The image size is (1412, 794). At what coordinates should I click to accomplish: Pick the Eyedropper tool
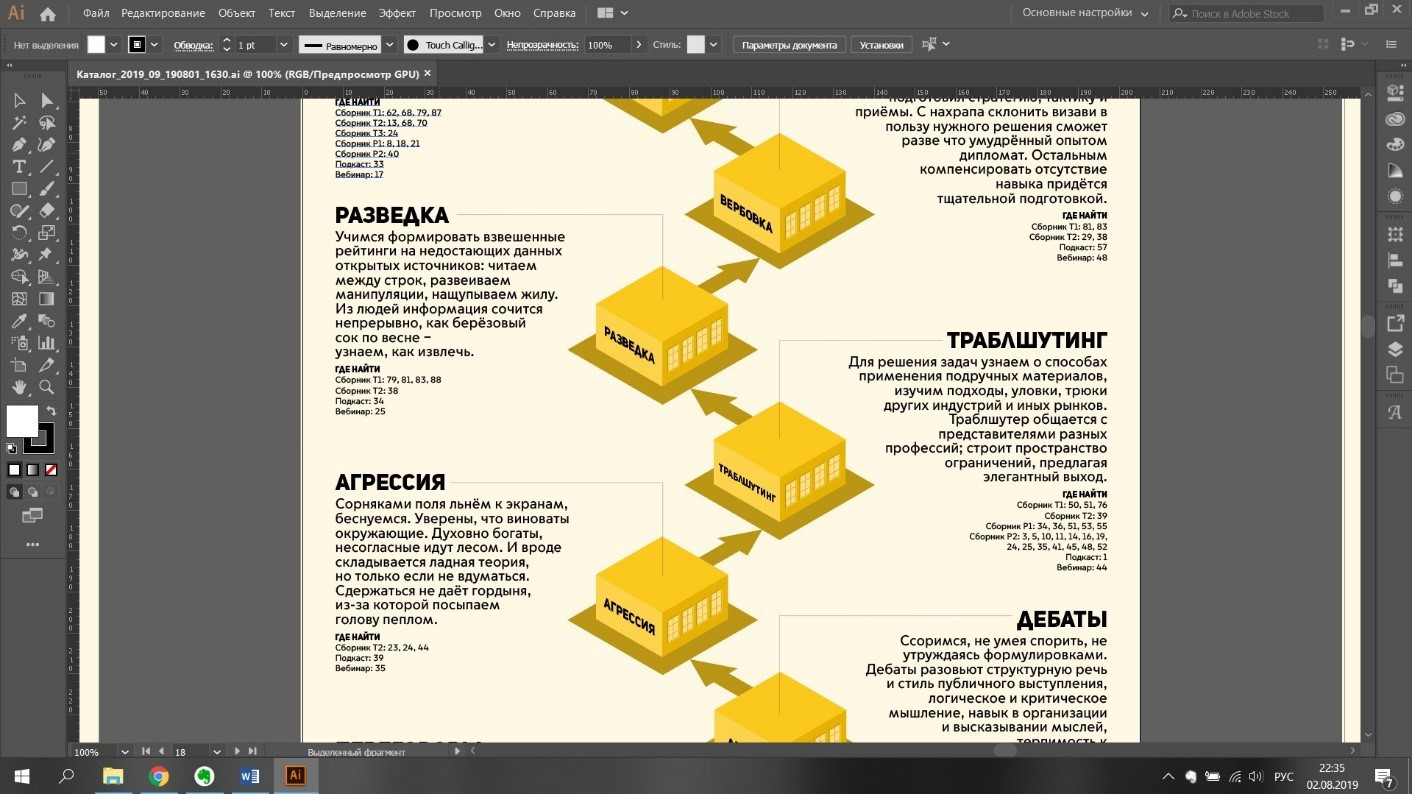[x=19, y=321]
